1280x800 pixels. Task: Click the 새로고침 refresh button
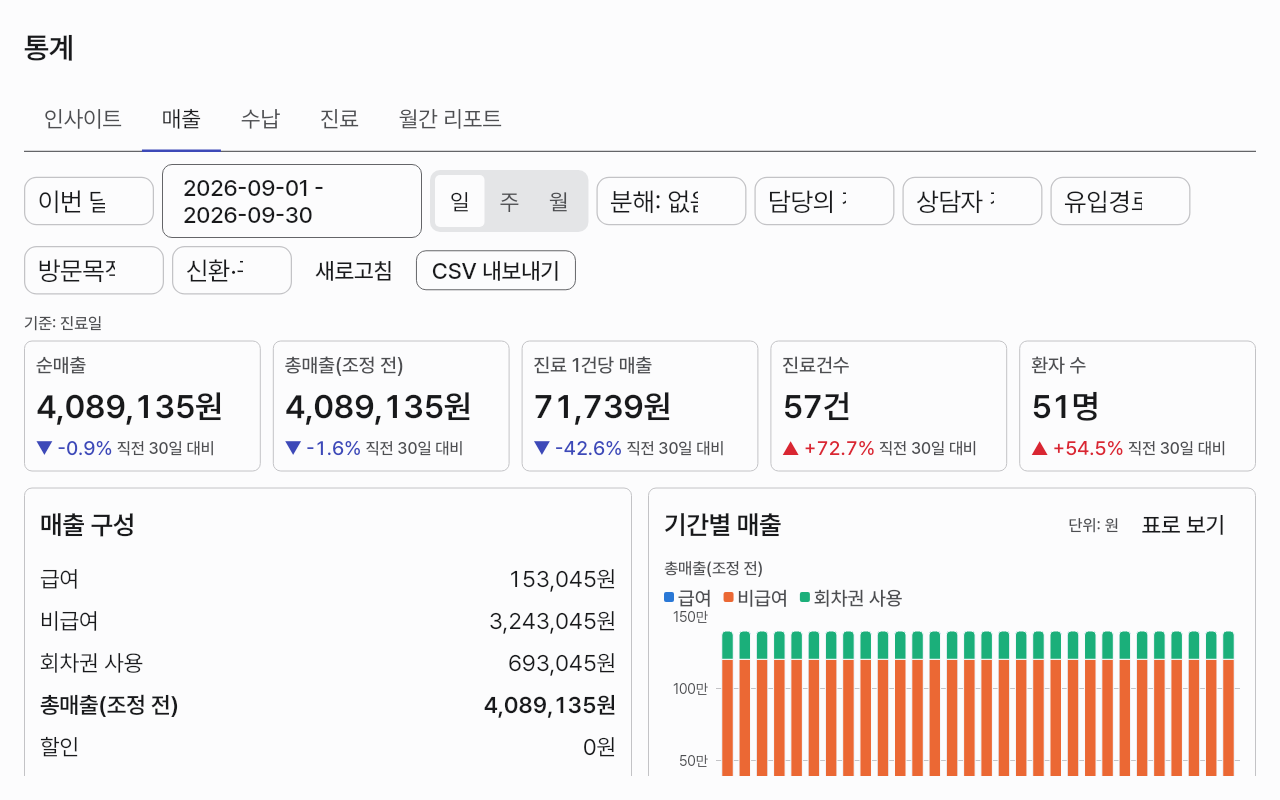pos(354,270)
